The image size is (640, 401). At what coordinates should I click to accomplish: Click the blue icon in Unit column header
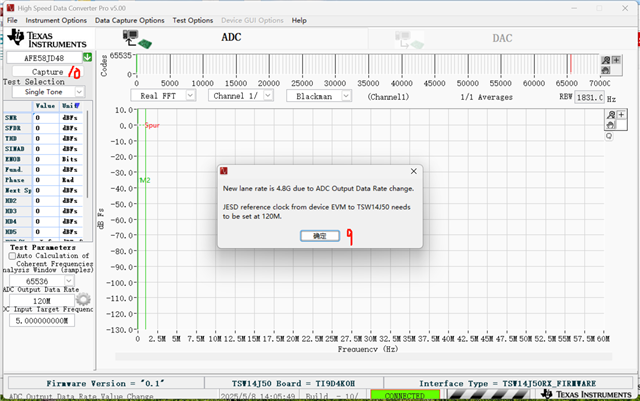point(77,106)
